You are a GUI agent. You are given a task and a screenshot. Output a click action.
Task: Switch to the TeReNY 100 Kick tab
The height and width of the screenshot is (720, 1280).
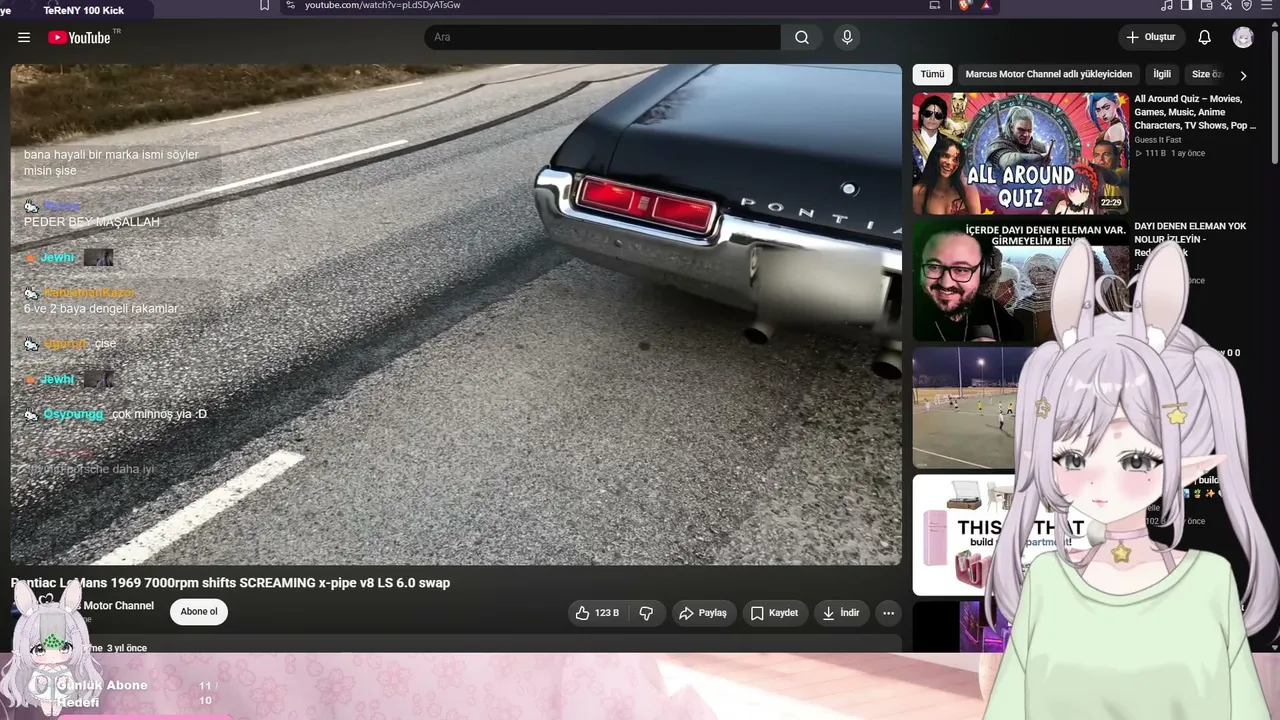tap(84, 10)
